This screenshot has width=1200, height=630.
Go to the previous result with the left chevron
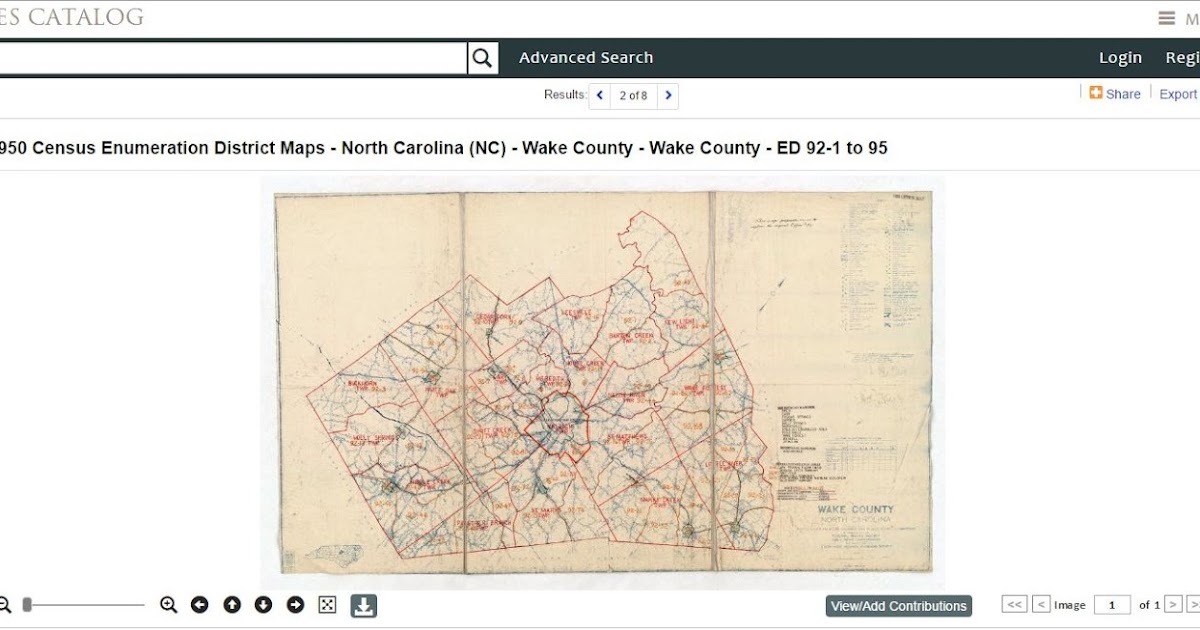599,95
